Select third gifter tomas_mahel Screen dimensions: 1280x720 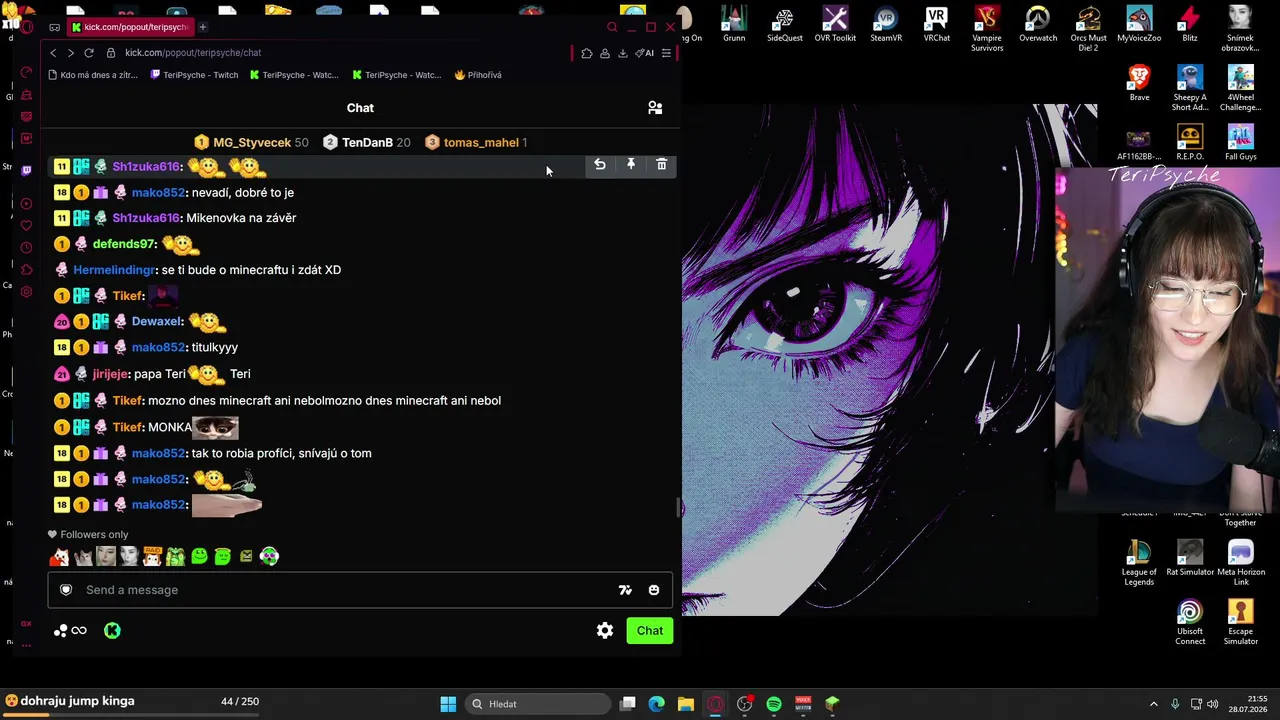(476, 143)
